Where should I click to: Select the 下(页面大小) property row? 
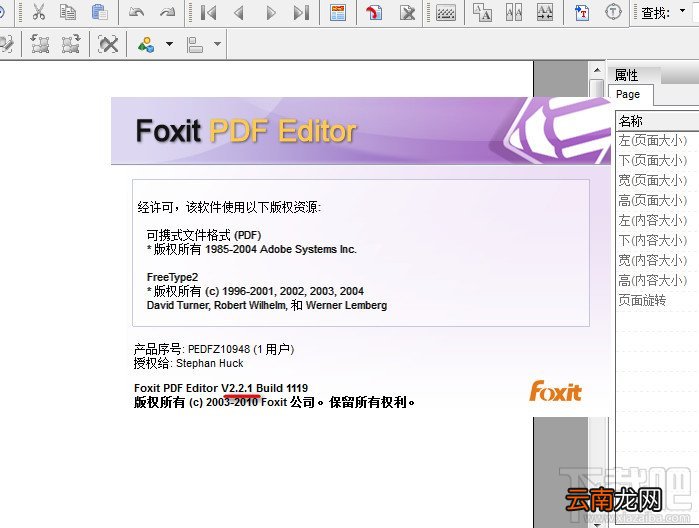657,161
